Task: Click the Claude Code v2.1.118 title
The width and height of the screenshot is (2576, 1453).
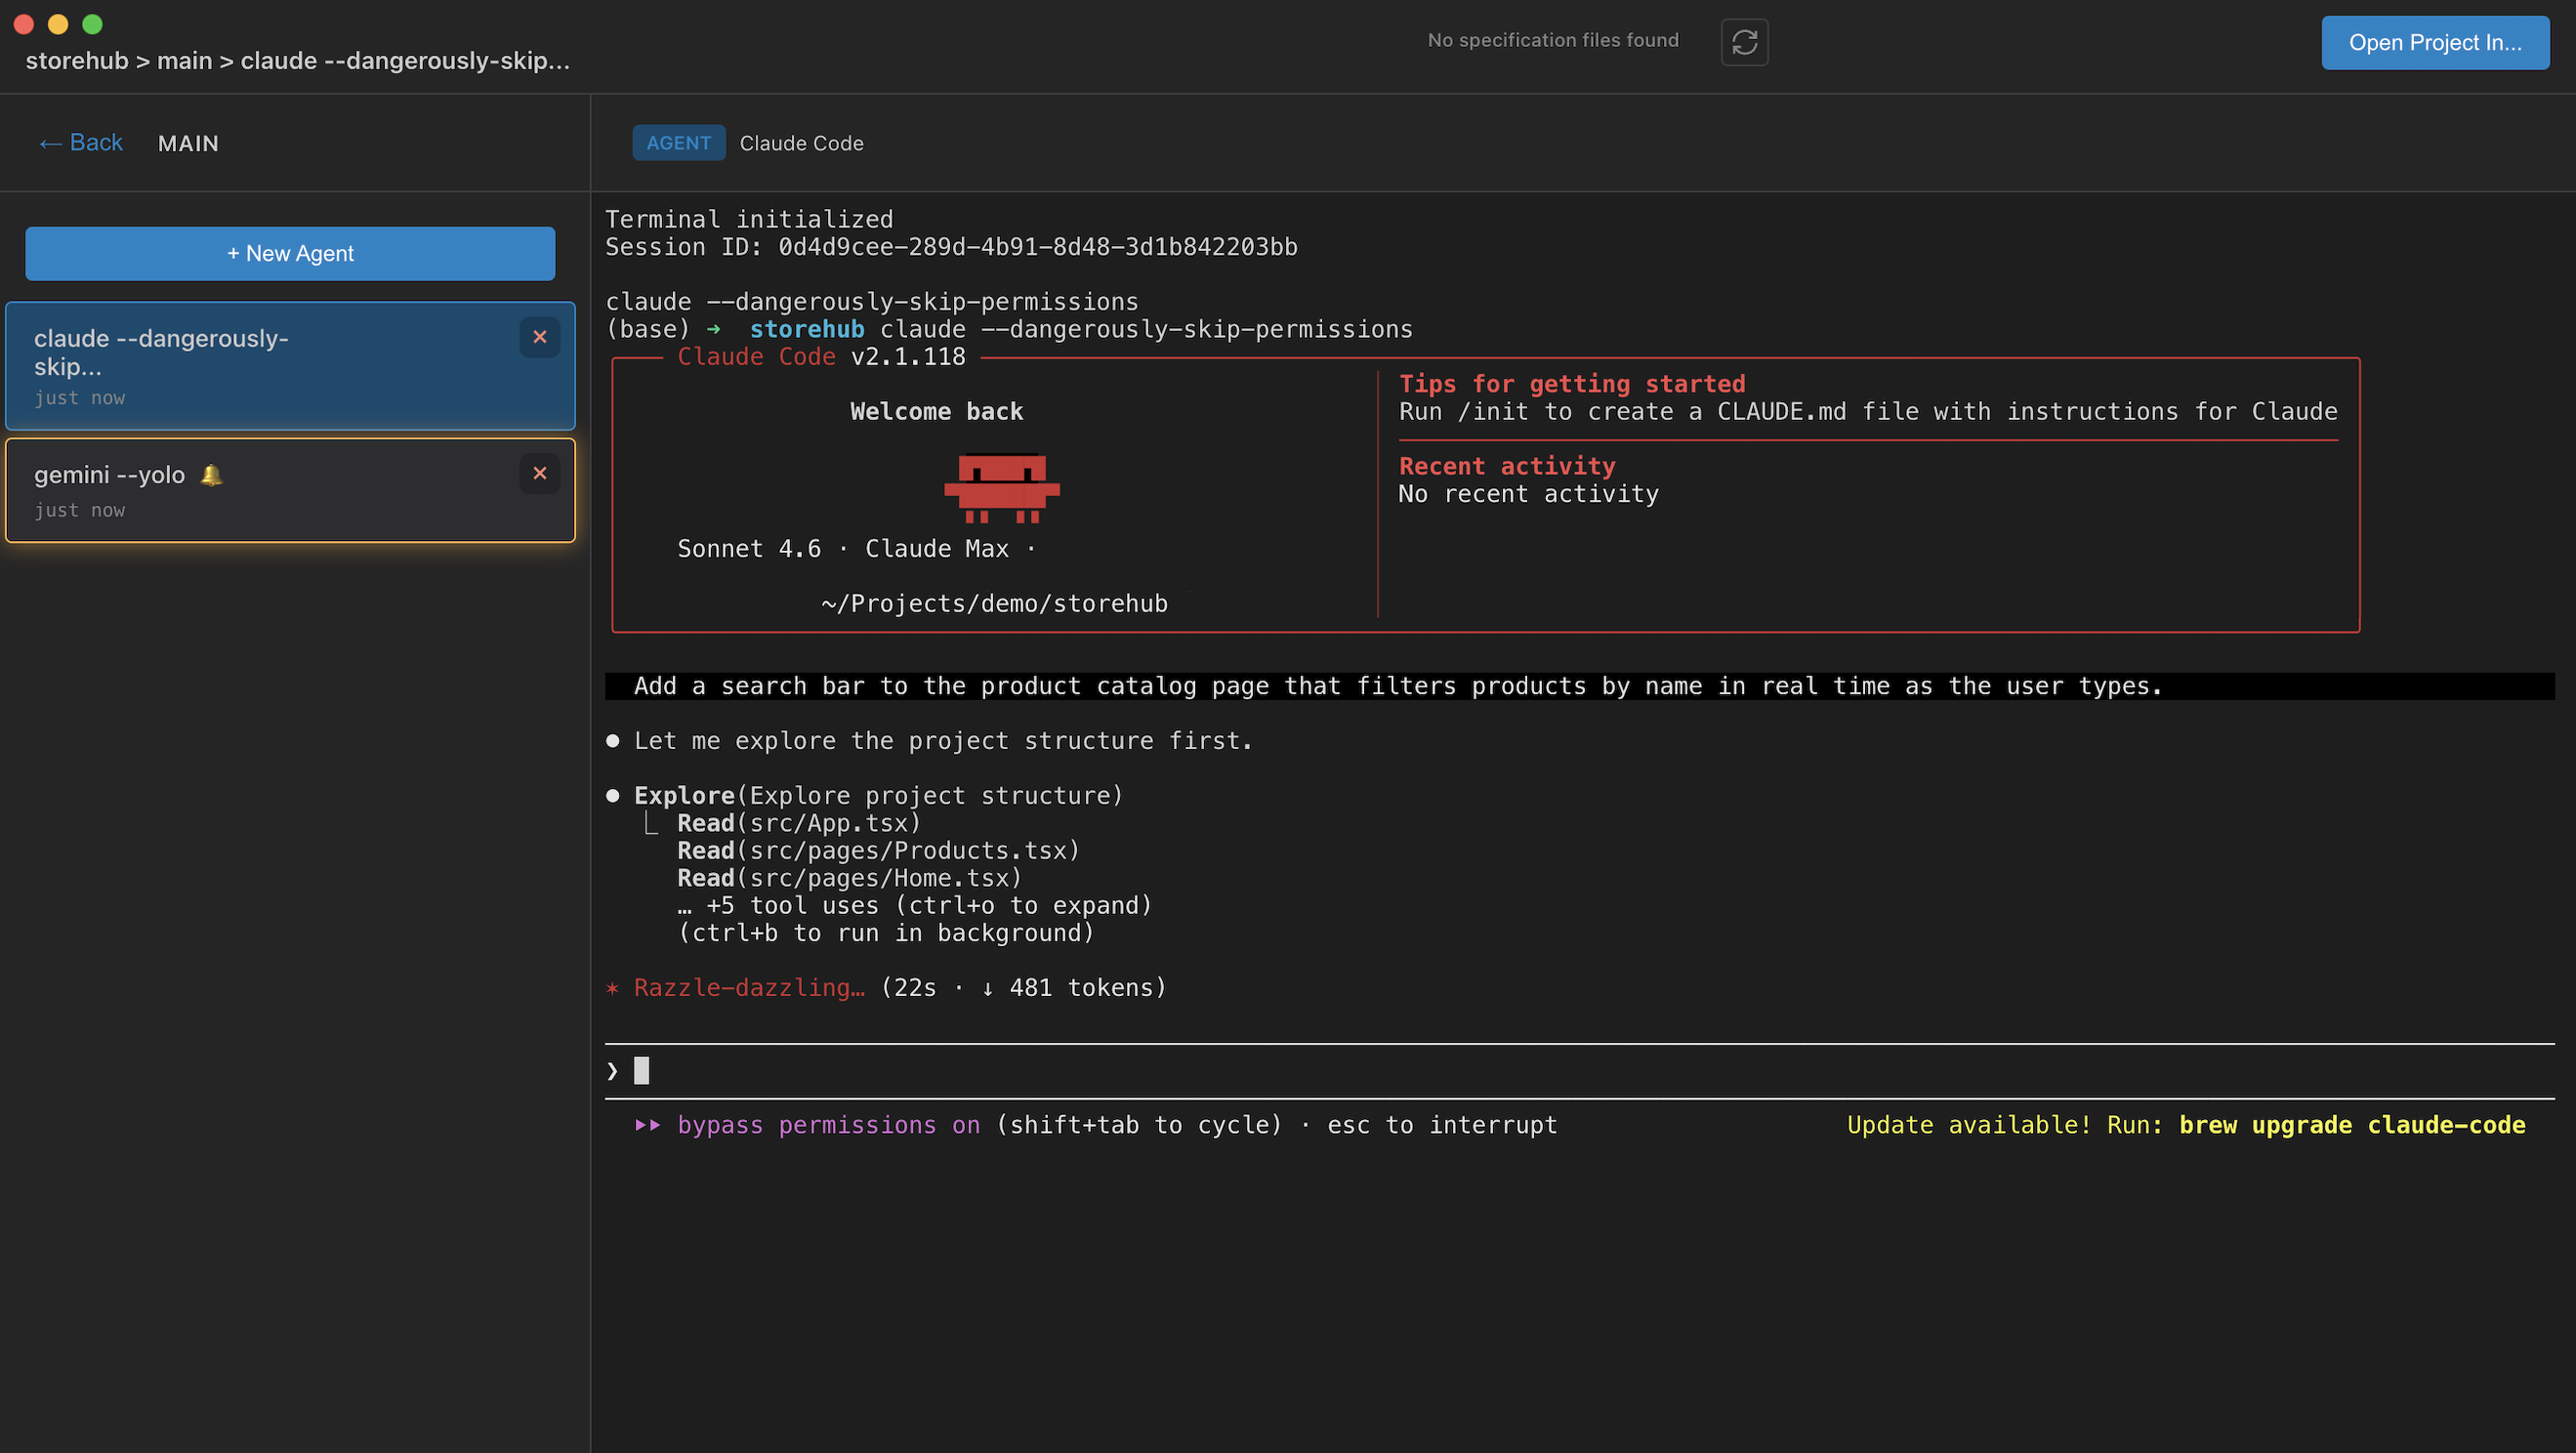Action: click(x=821, y=357)
